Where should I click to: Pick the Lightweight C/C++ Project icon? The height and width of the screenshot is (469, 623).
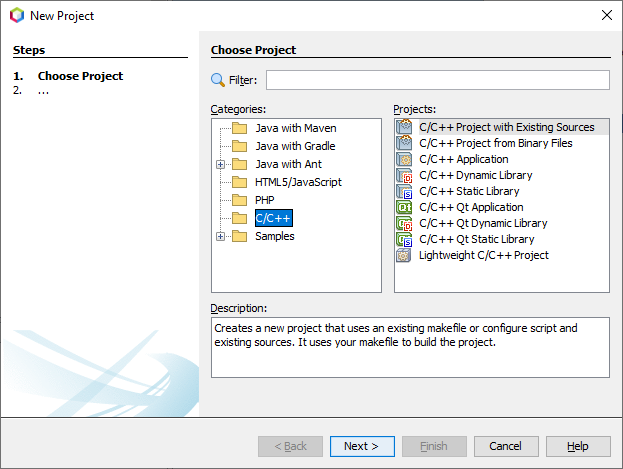tap(404, 255)
